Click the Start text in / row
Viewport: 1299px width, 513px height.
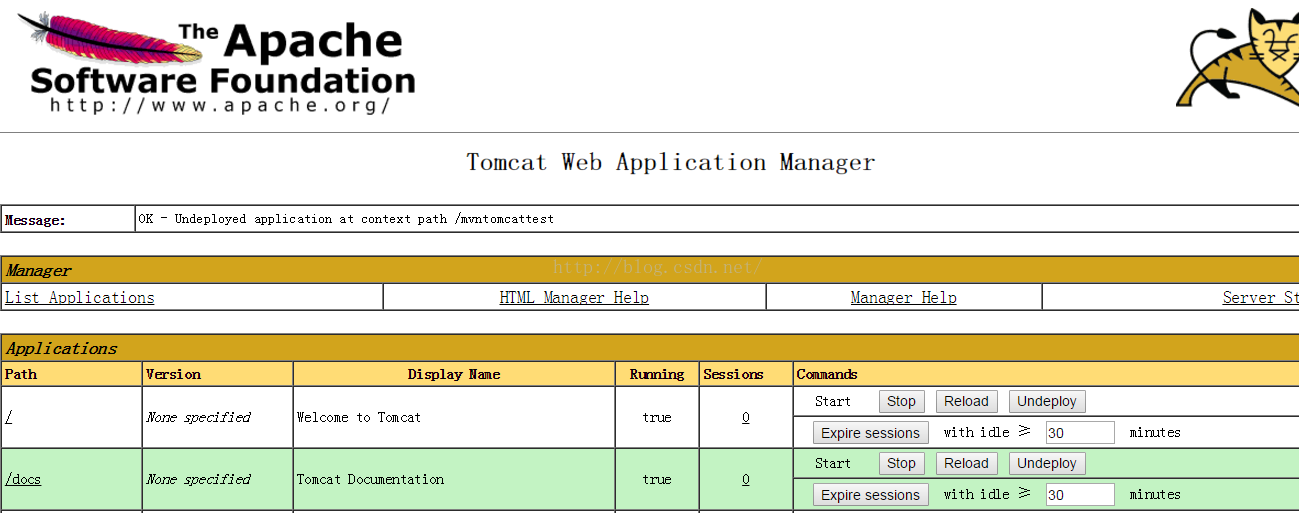point(833,401)
